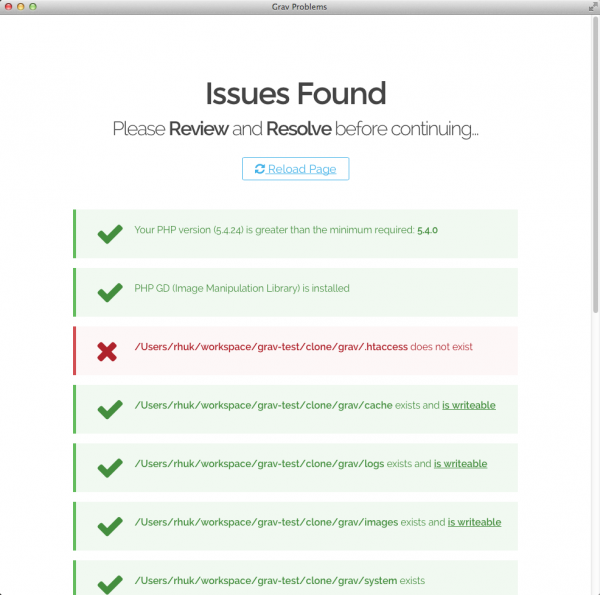The height and width of the screenshot is (595, 600).
Task: Zoom the window using the green button
Action: click(x=32, y=7)
